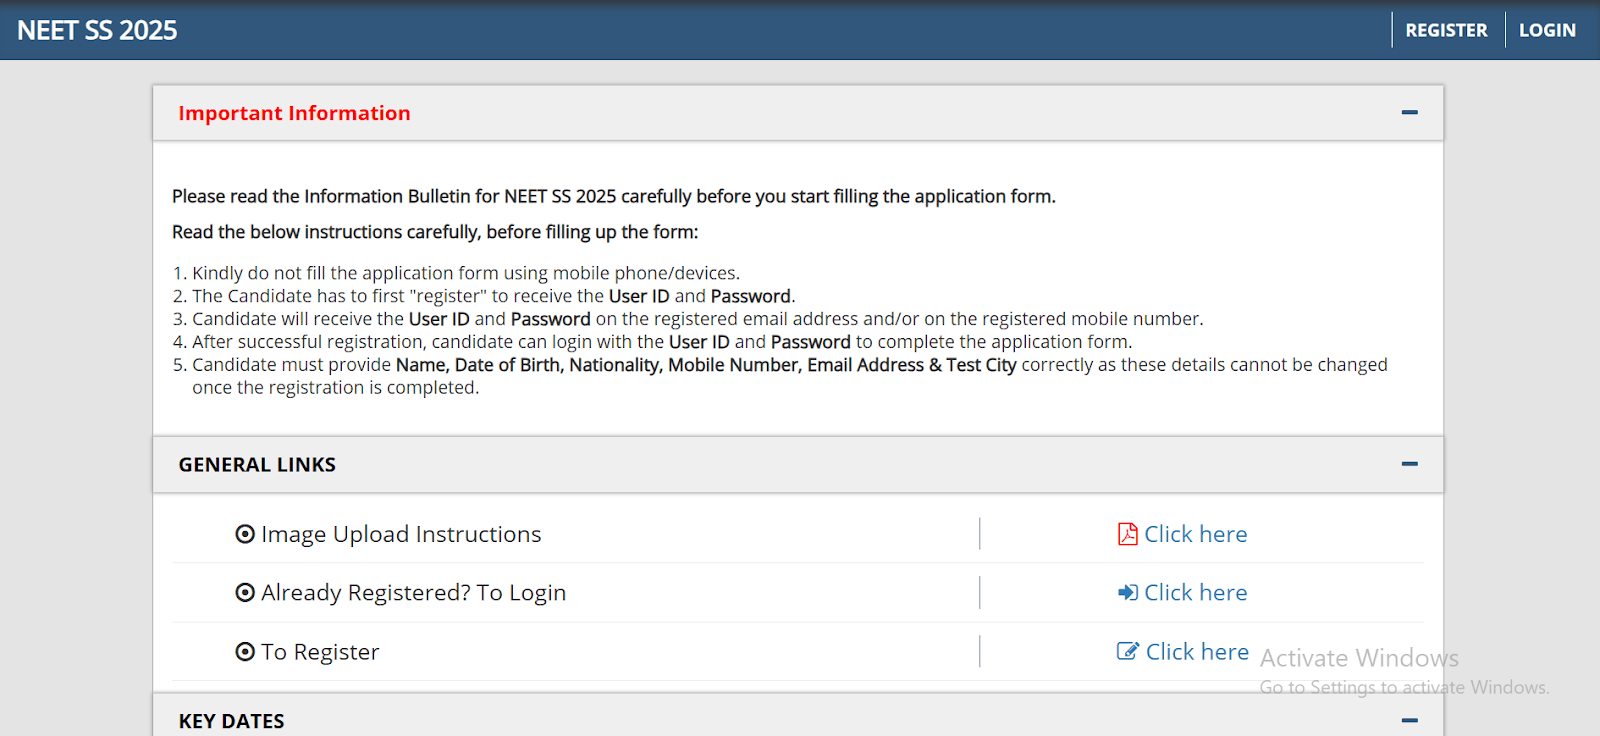Click here to login as registered candidate

click(1196, 592)
